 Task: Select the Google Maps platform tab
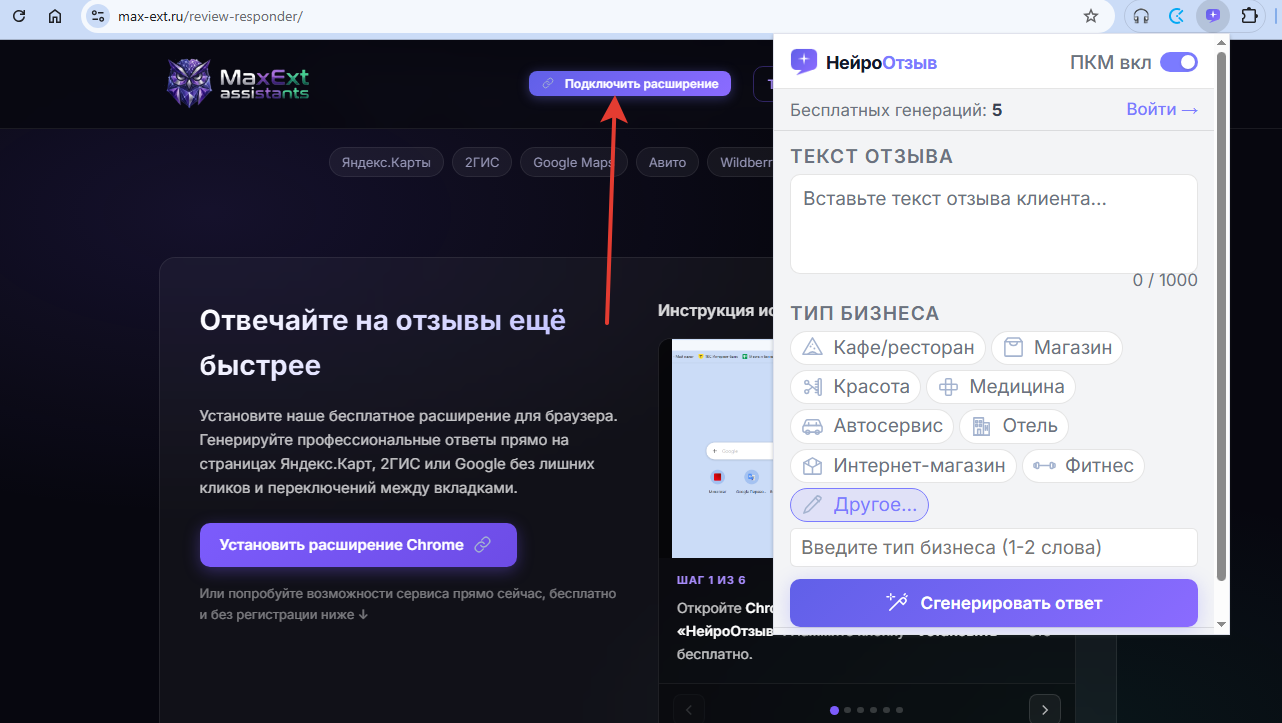pyautogui.click(x=573, y=162)
